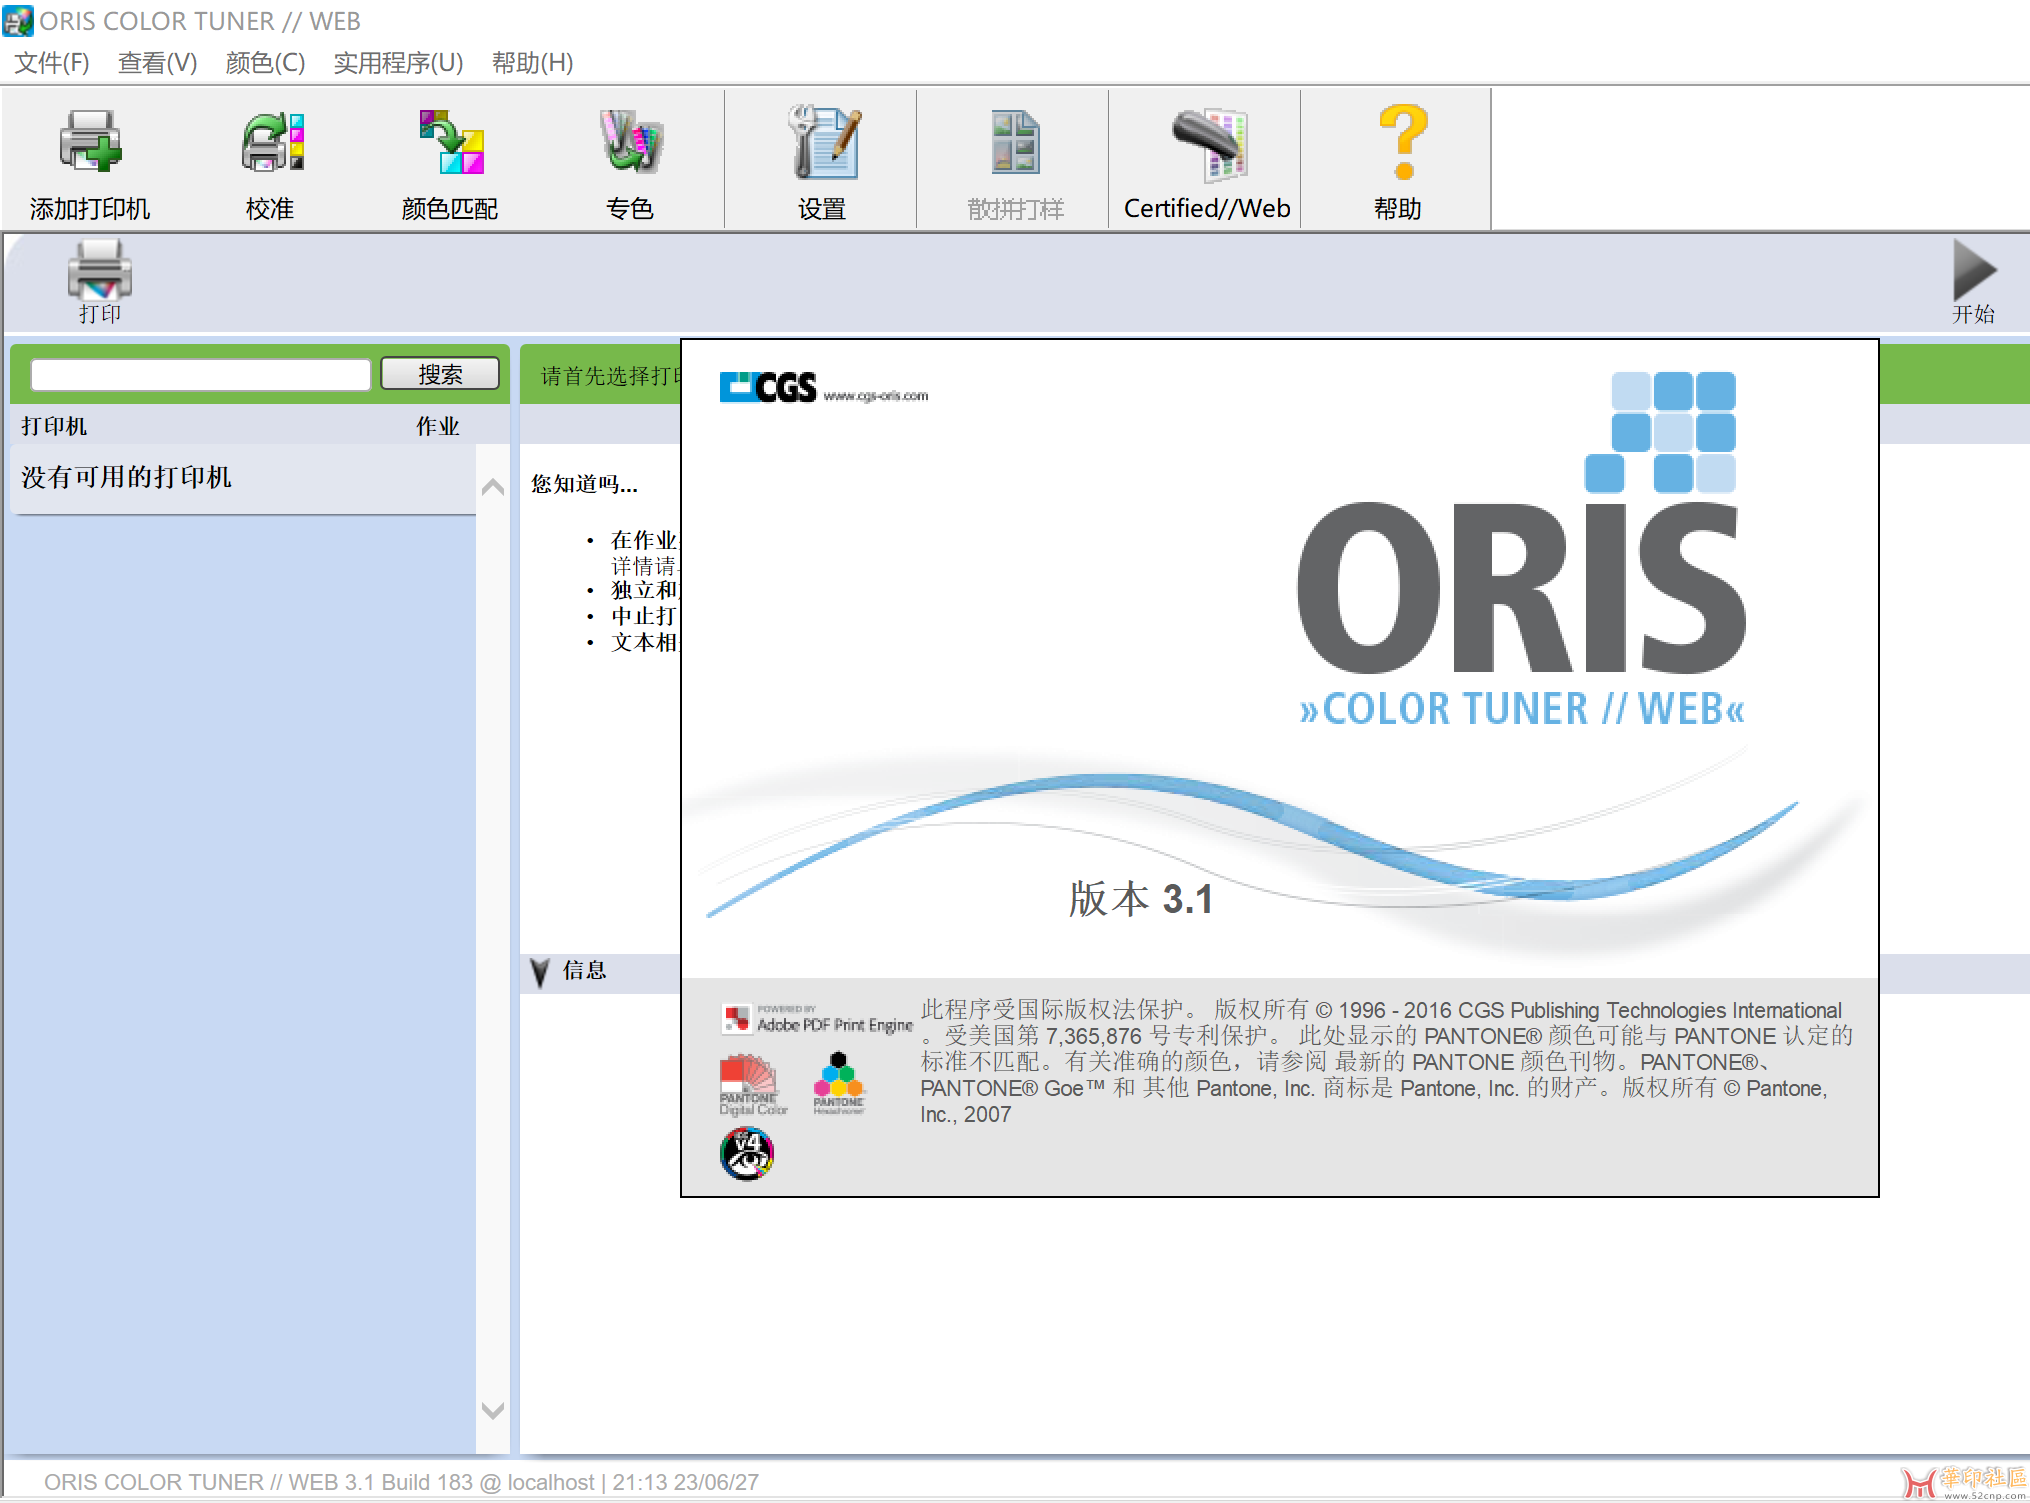Click the Add Printer (添加打印机) icon
The width and height of the screenshot is (2030, 1503).
coord(90,143)
